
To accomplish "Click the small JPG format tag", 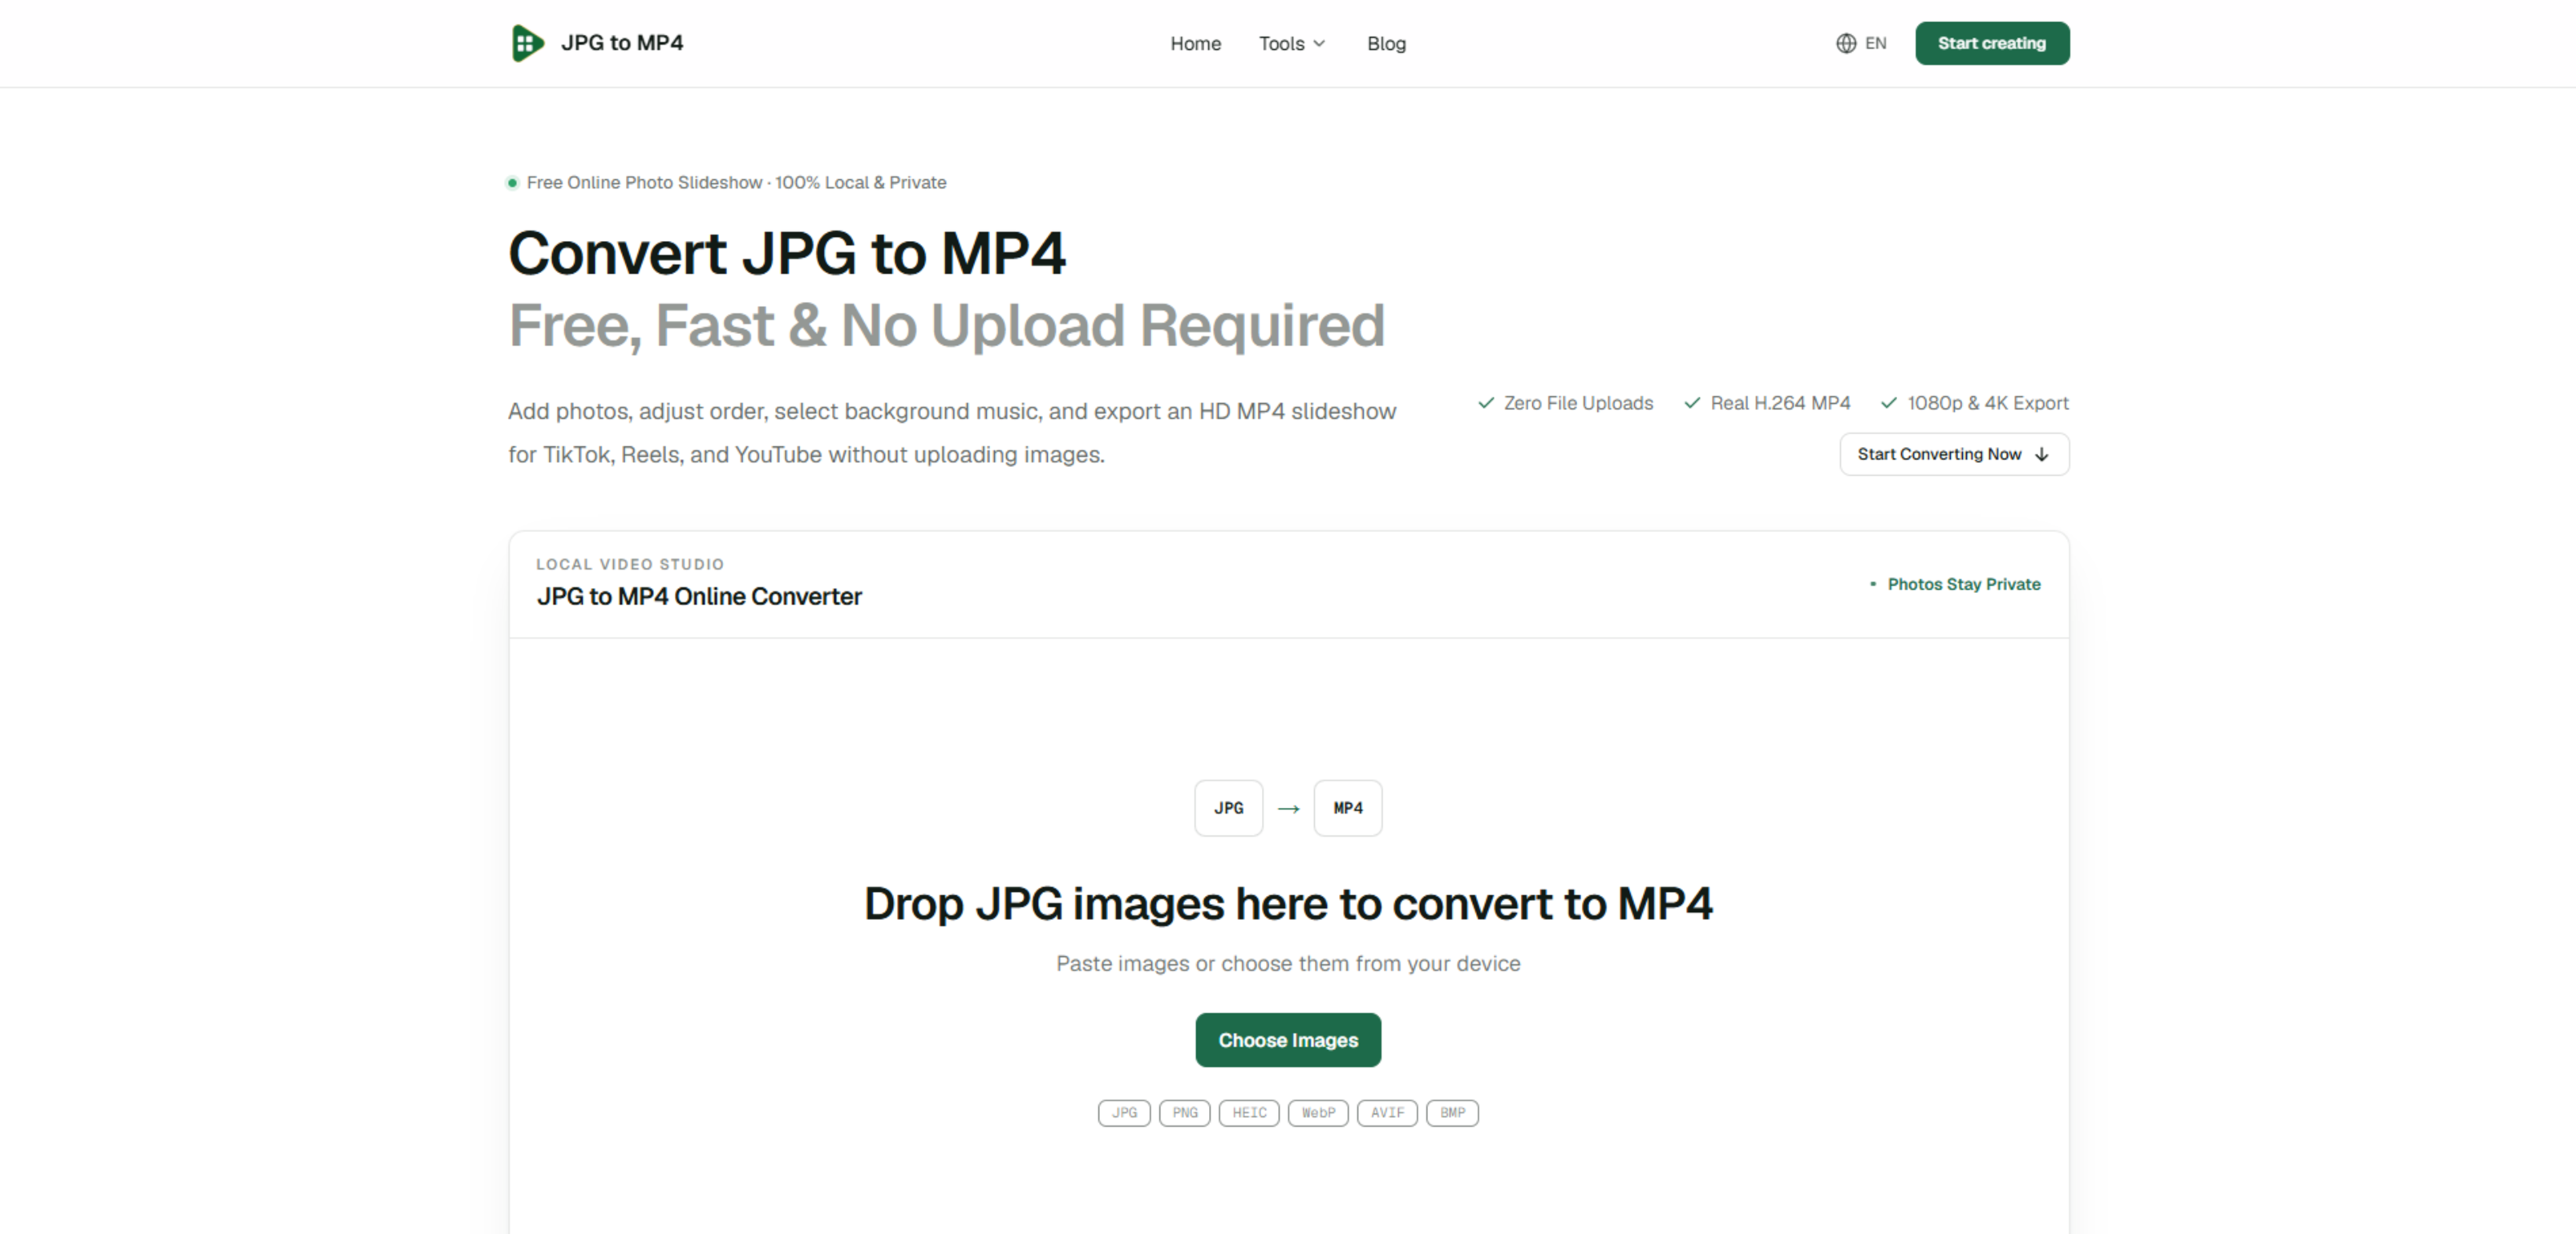I will pos(1124,1113).
